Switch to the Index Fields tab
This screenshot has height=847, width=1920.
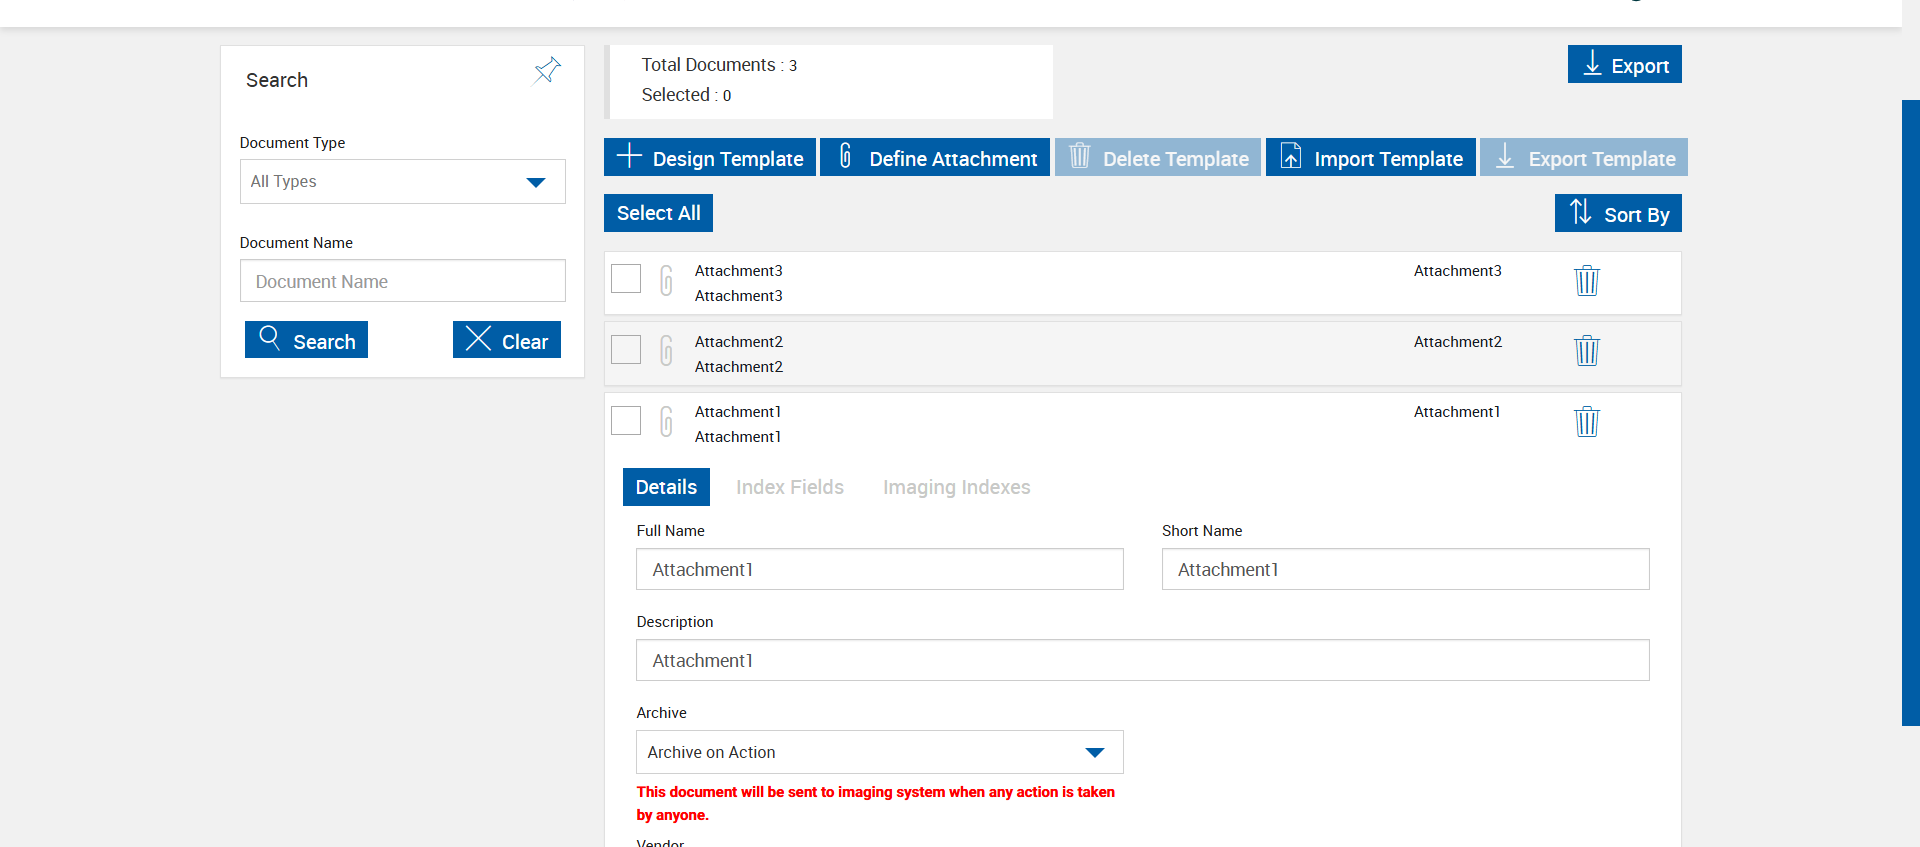point(789,487)
